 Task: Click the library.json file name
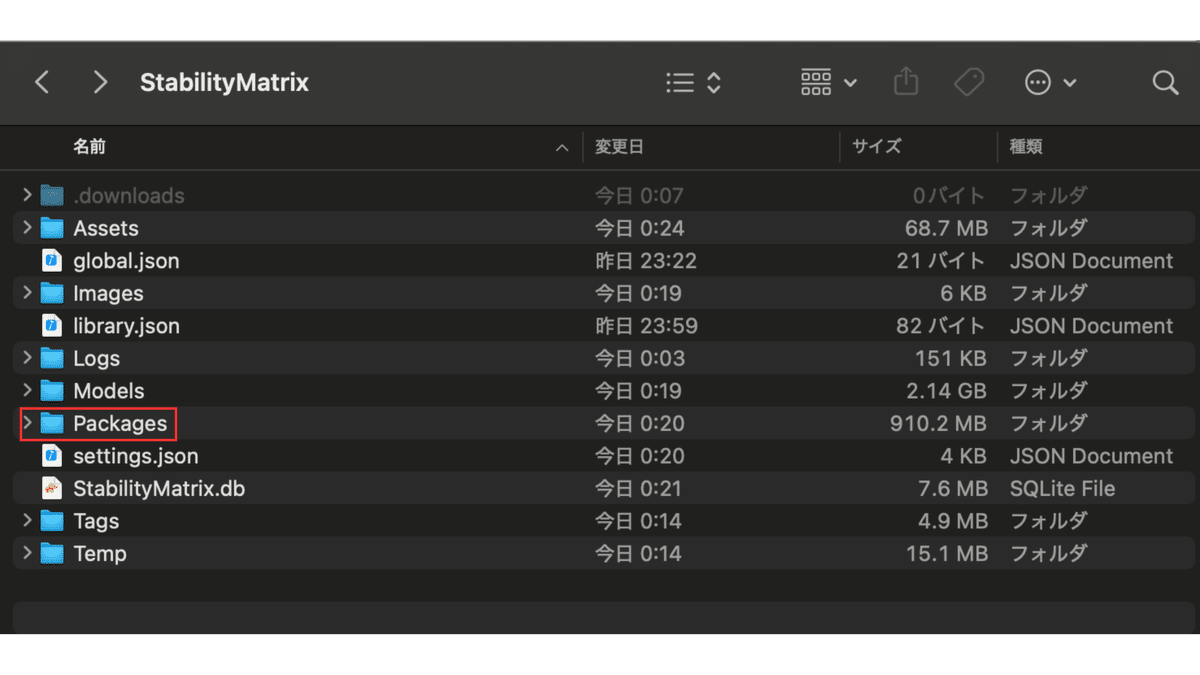(x=126, y=326)
